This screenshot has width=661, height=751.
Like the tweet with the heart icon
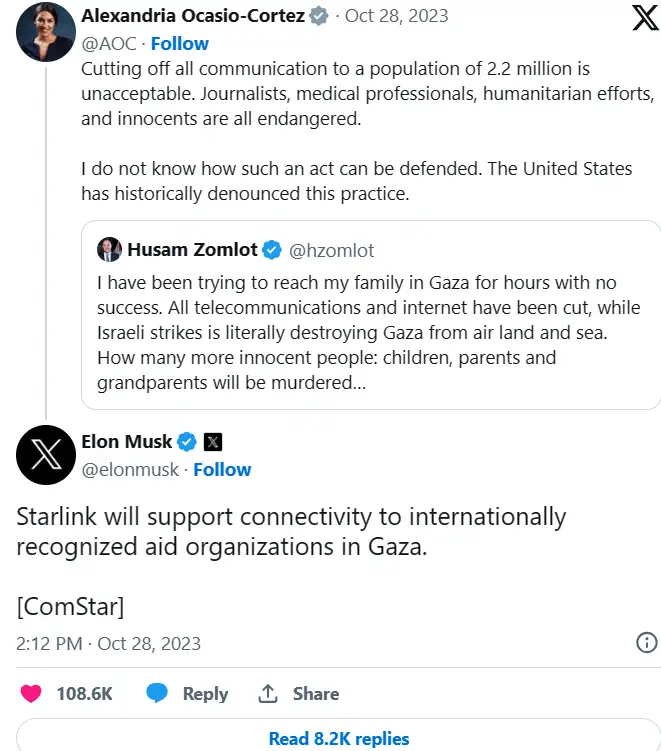click(x=31, y=694)
